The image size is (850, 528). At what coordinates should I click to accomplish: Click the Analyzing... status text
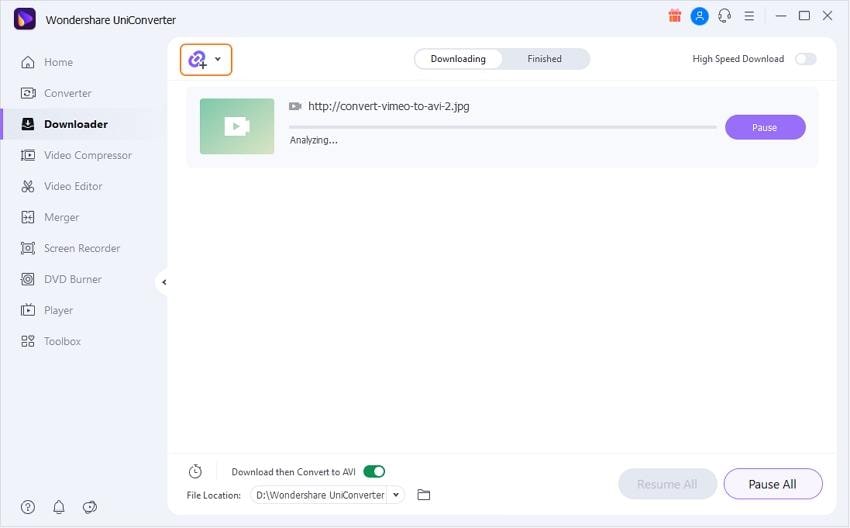[313, 140]
